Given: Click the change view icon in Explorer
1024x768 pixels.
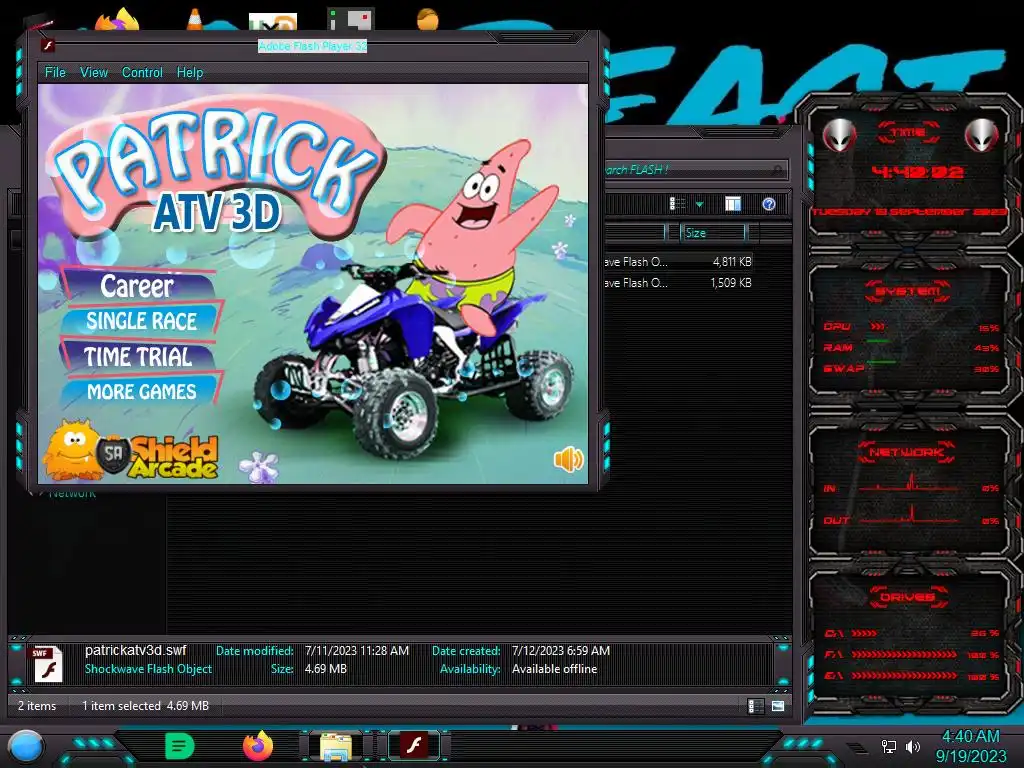Looking at the screenshot, I should tap(678, 204).
